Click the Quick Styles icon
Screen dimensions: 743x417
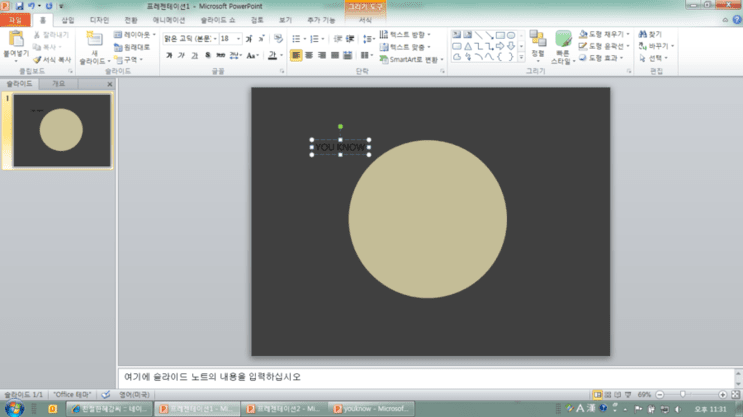563,39
